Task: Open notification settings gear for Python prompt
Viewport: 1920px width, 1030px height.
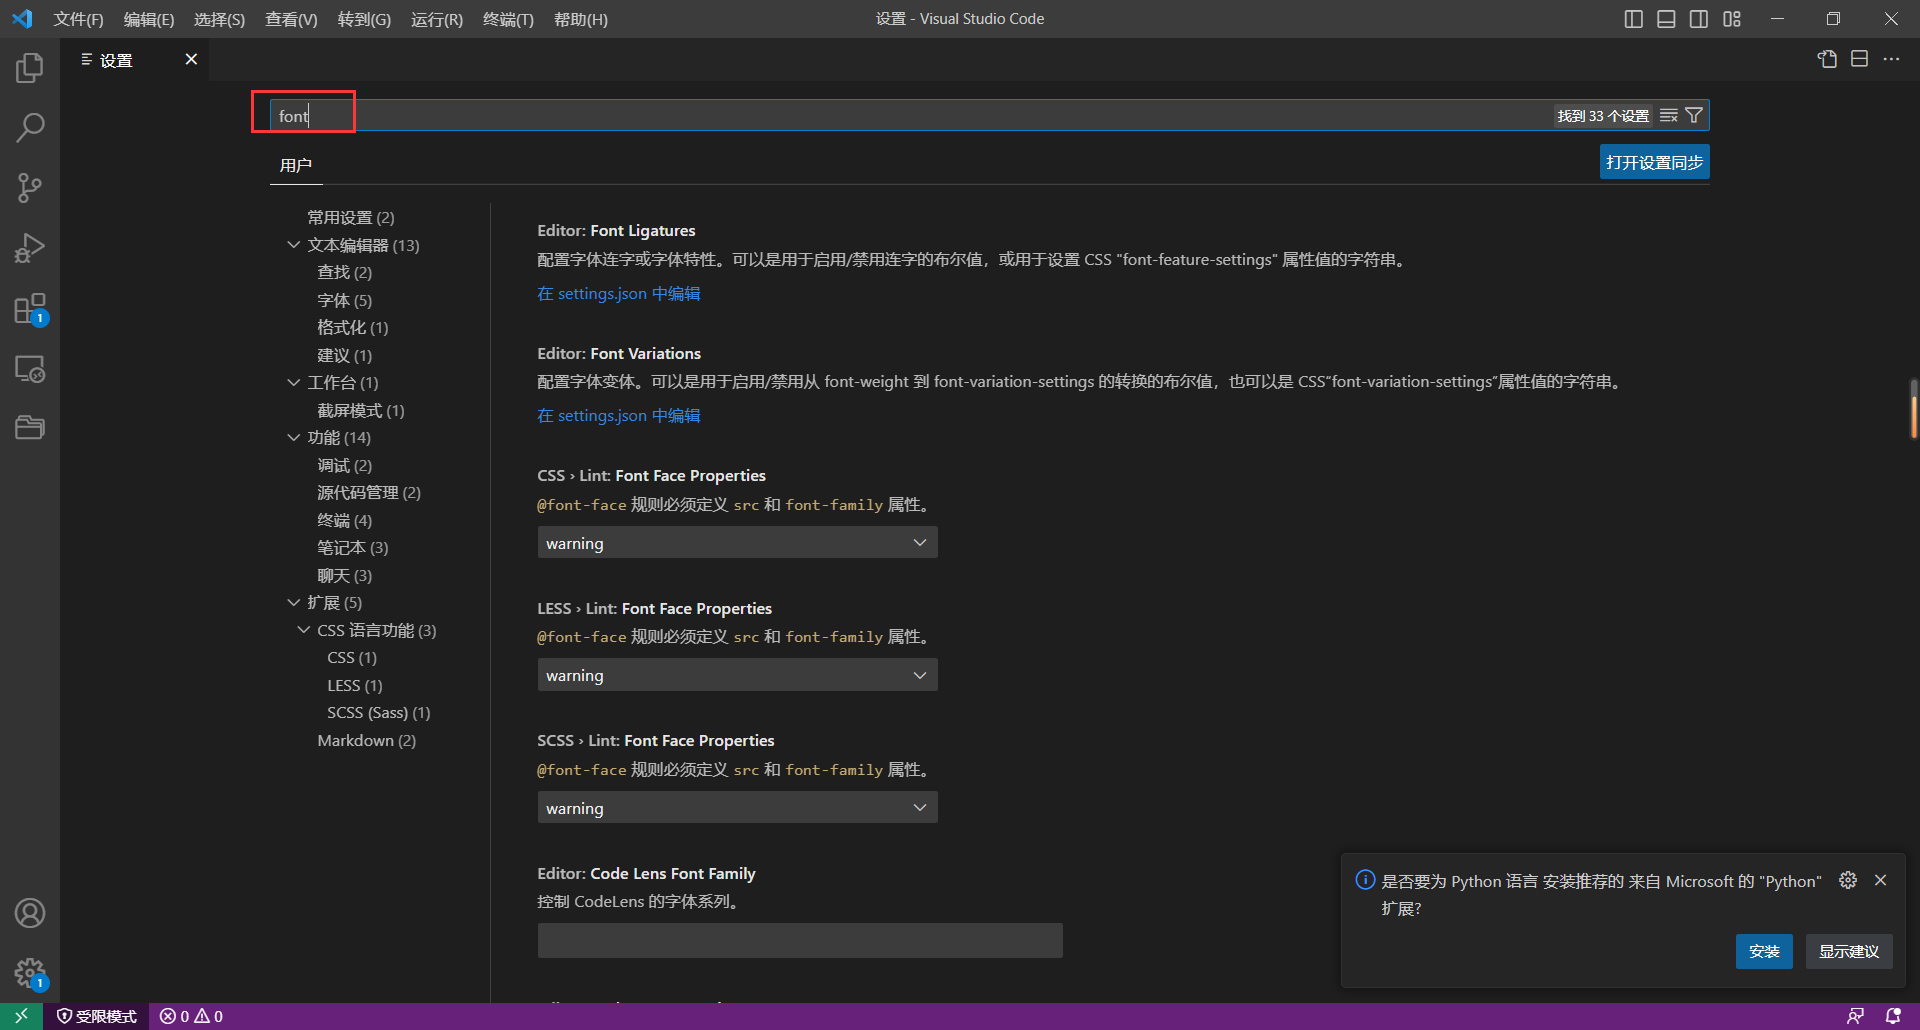Action: (1848, 880)
